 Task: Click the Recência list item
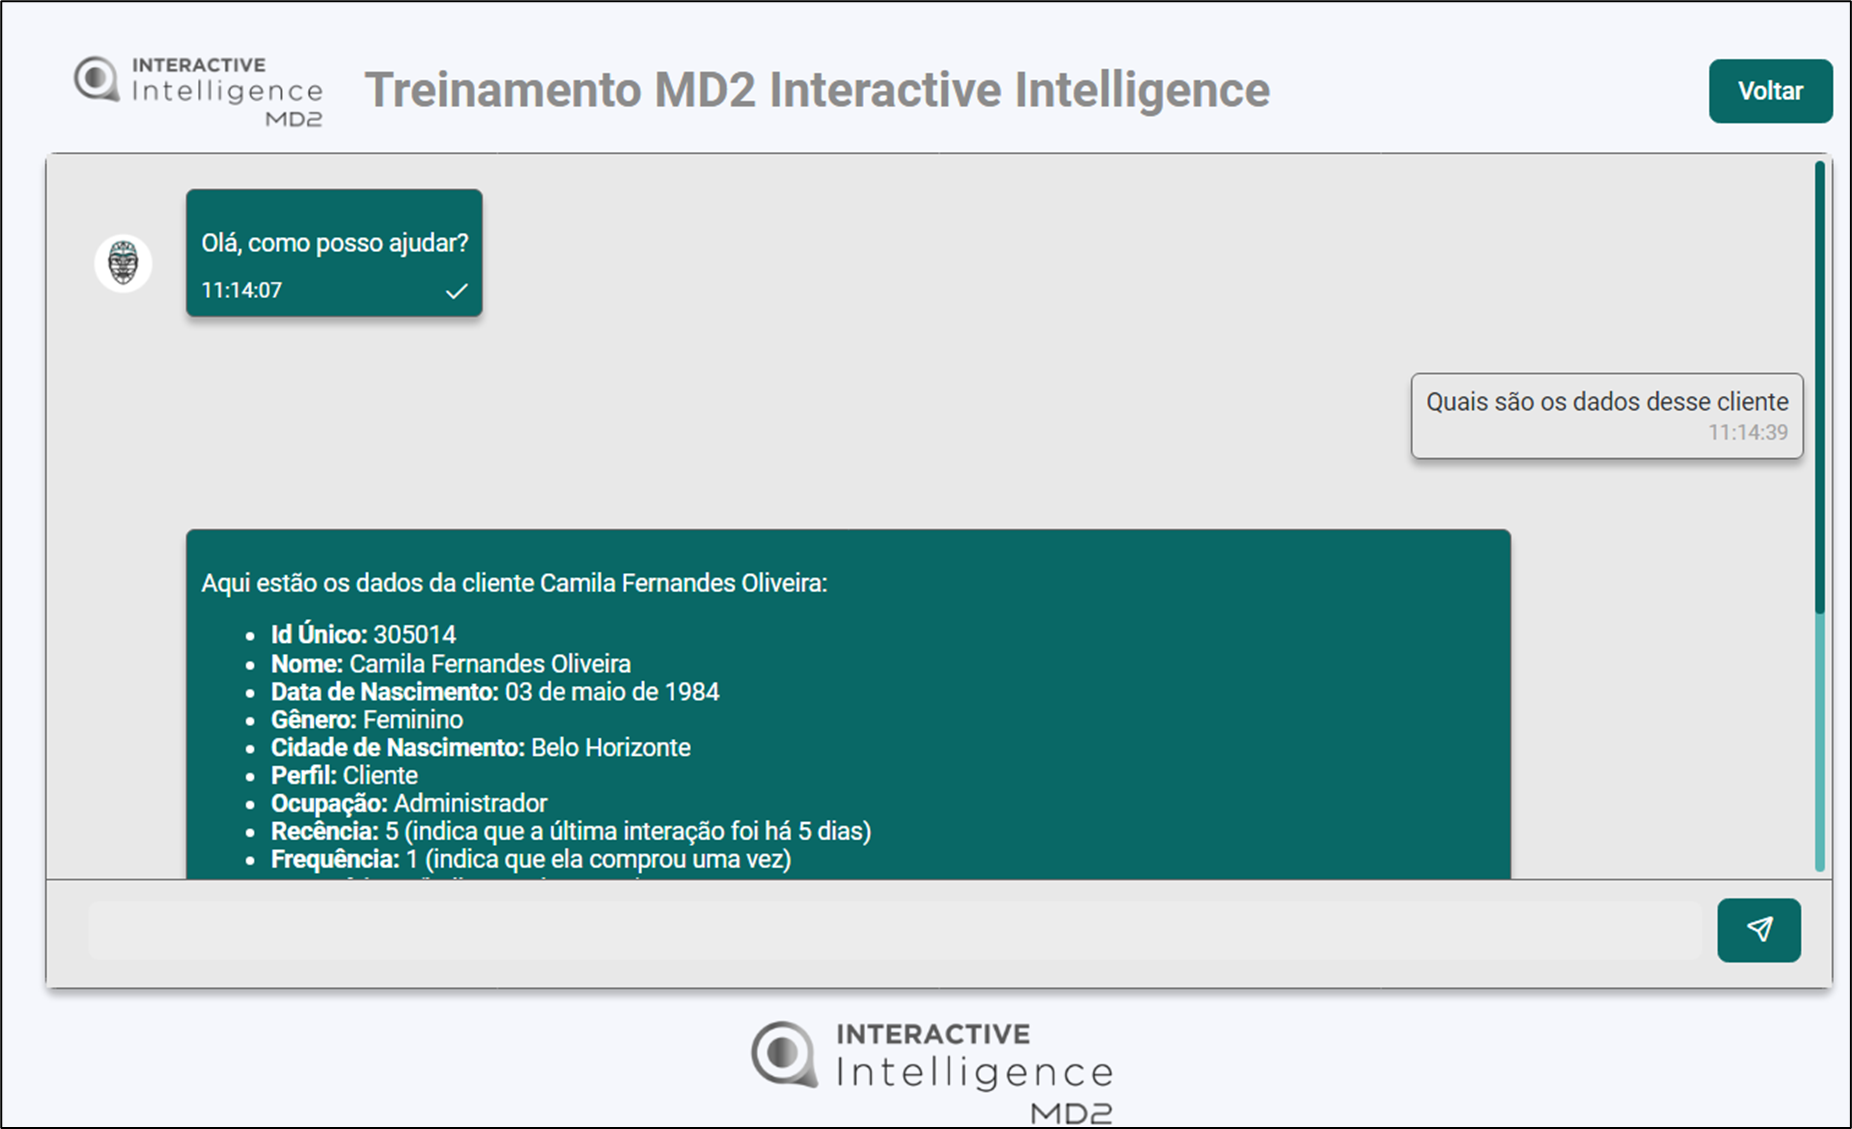point(570,832)
